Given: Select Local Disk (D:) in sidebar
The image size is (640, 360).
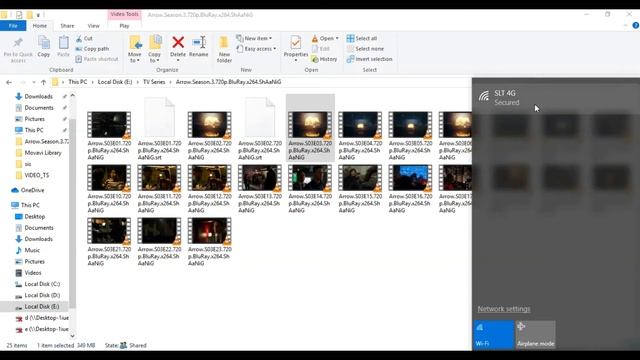Looking at the screenshot, I should [42, 295].
